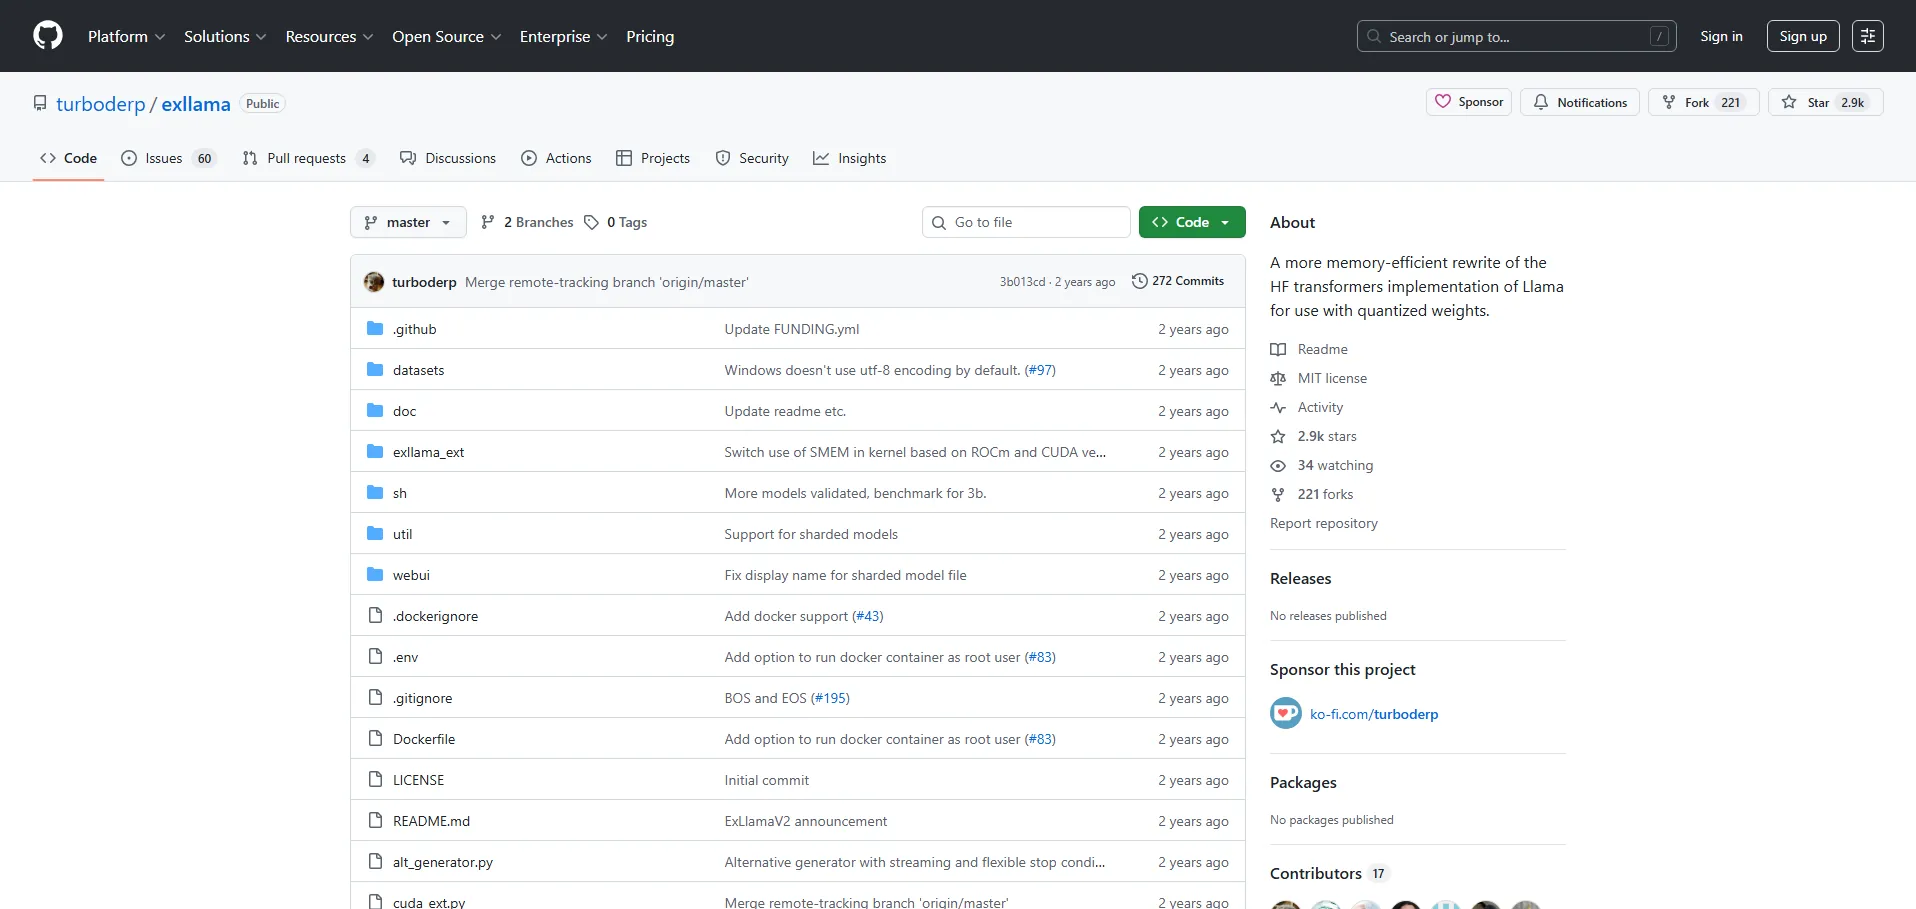Click the Sponsor heart button
The image size is (1916, 909).
[1468, 102]
